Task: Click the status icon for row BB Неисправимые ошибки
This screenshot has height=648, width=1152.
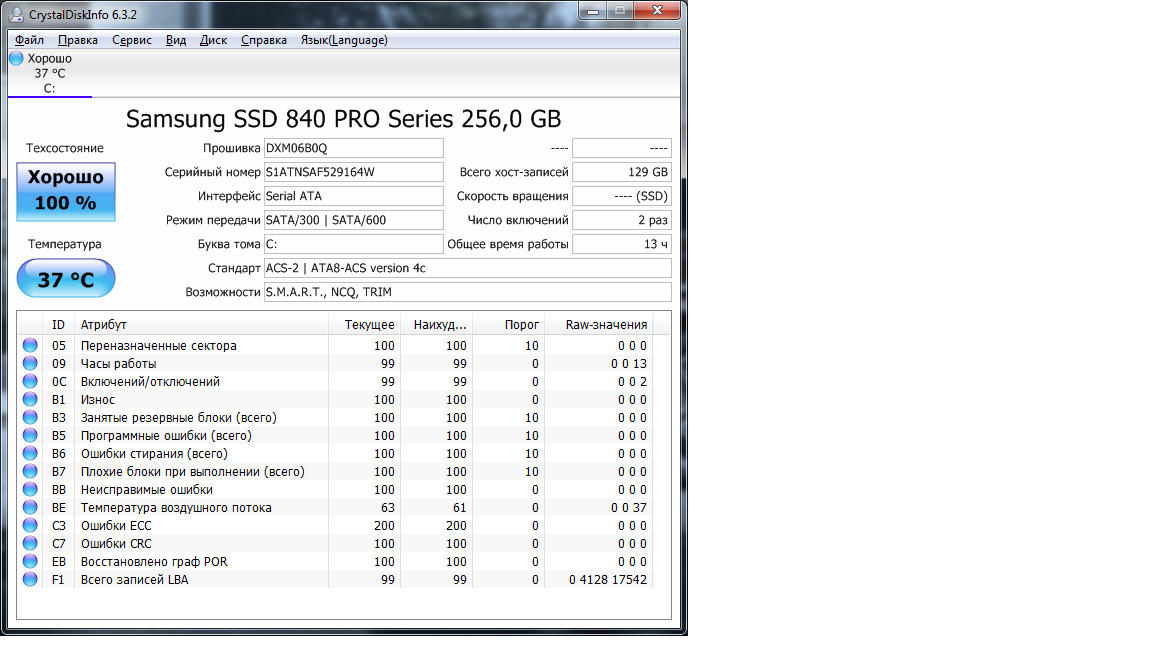Action: (30, 489)
